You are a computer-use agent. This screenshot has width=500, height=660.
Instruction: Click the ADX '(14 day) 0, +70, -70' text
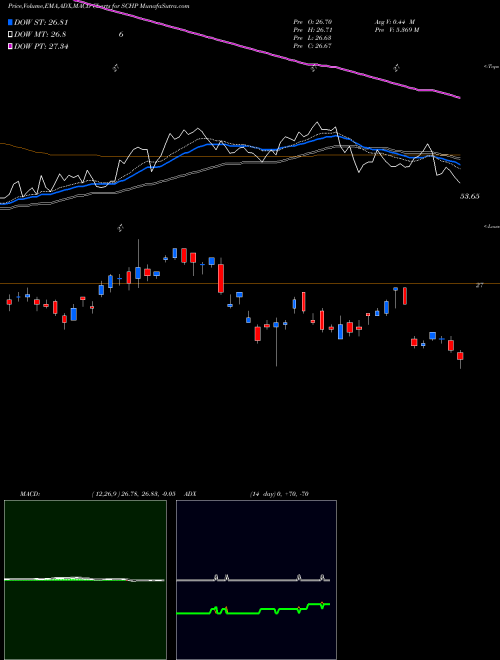point(279,494)
